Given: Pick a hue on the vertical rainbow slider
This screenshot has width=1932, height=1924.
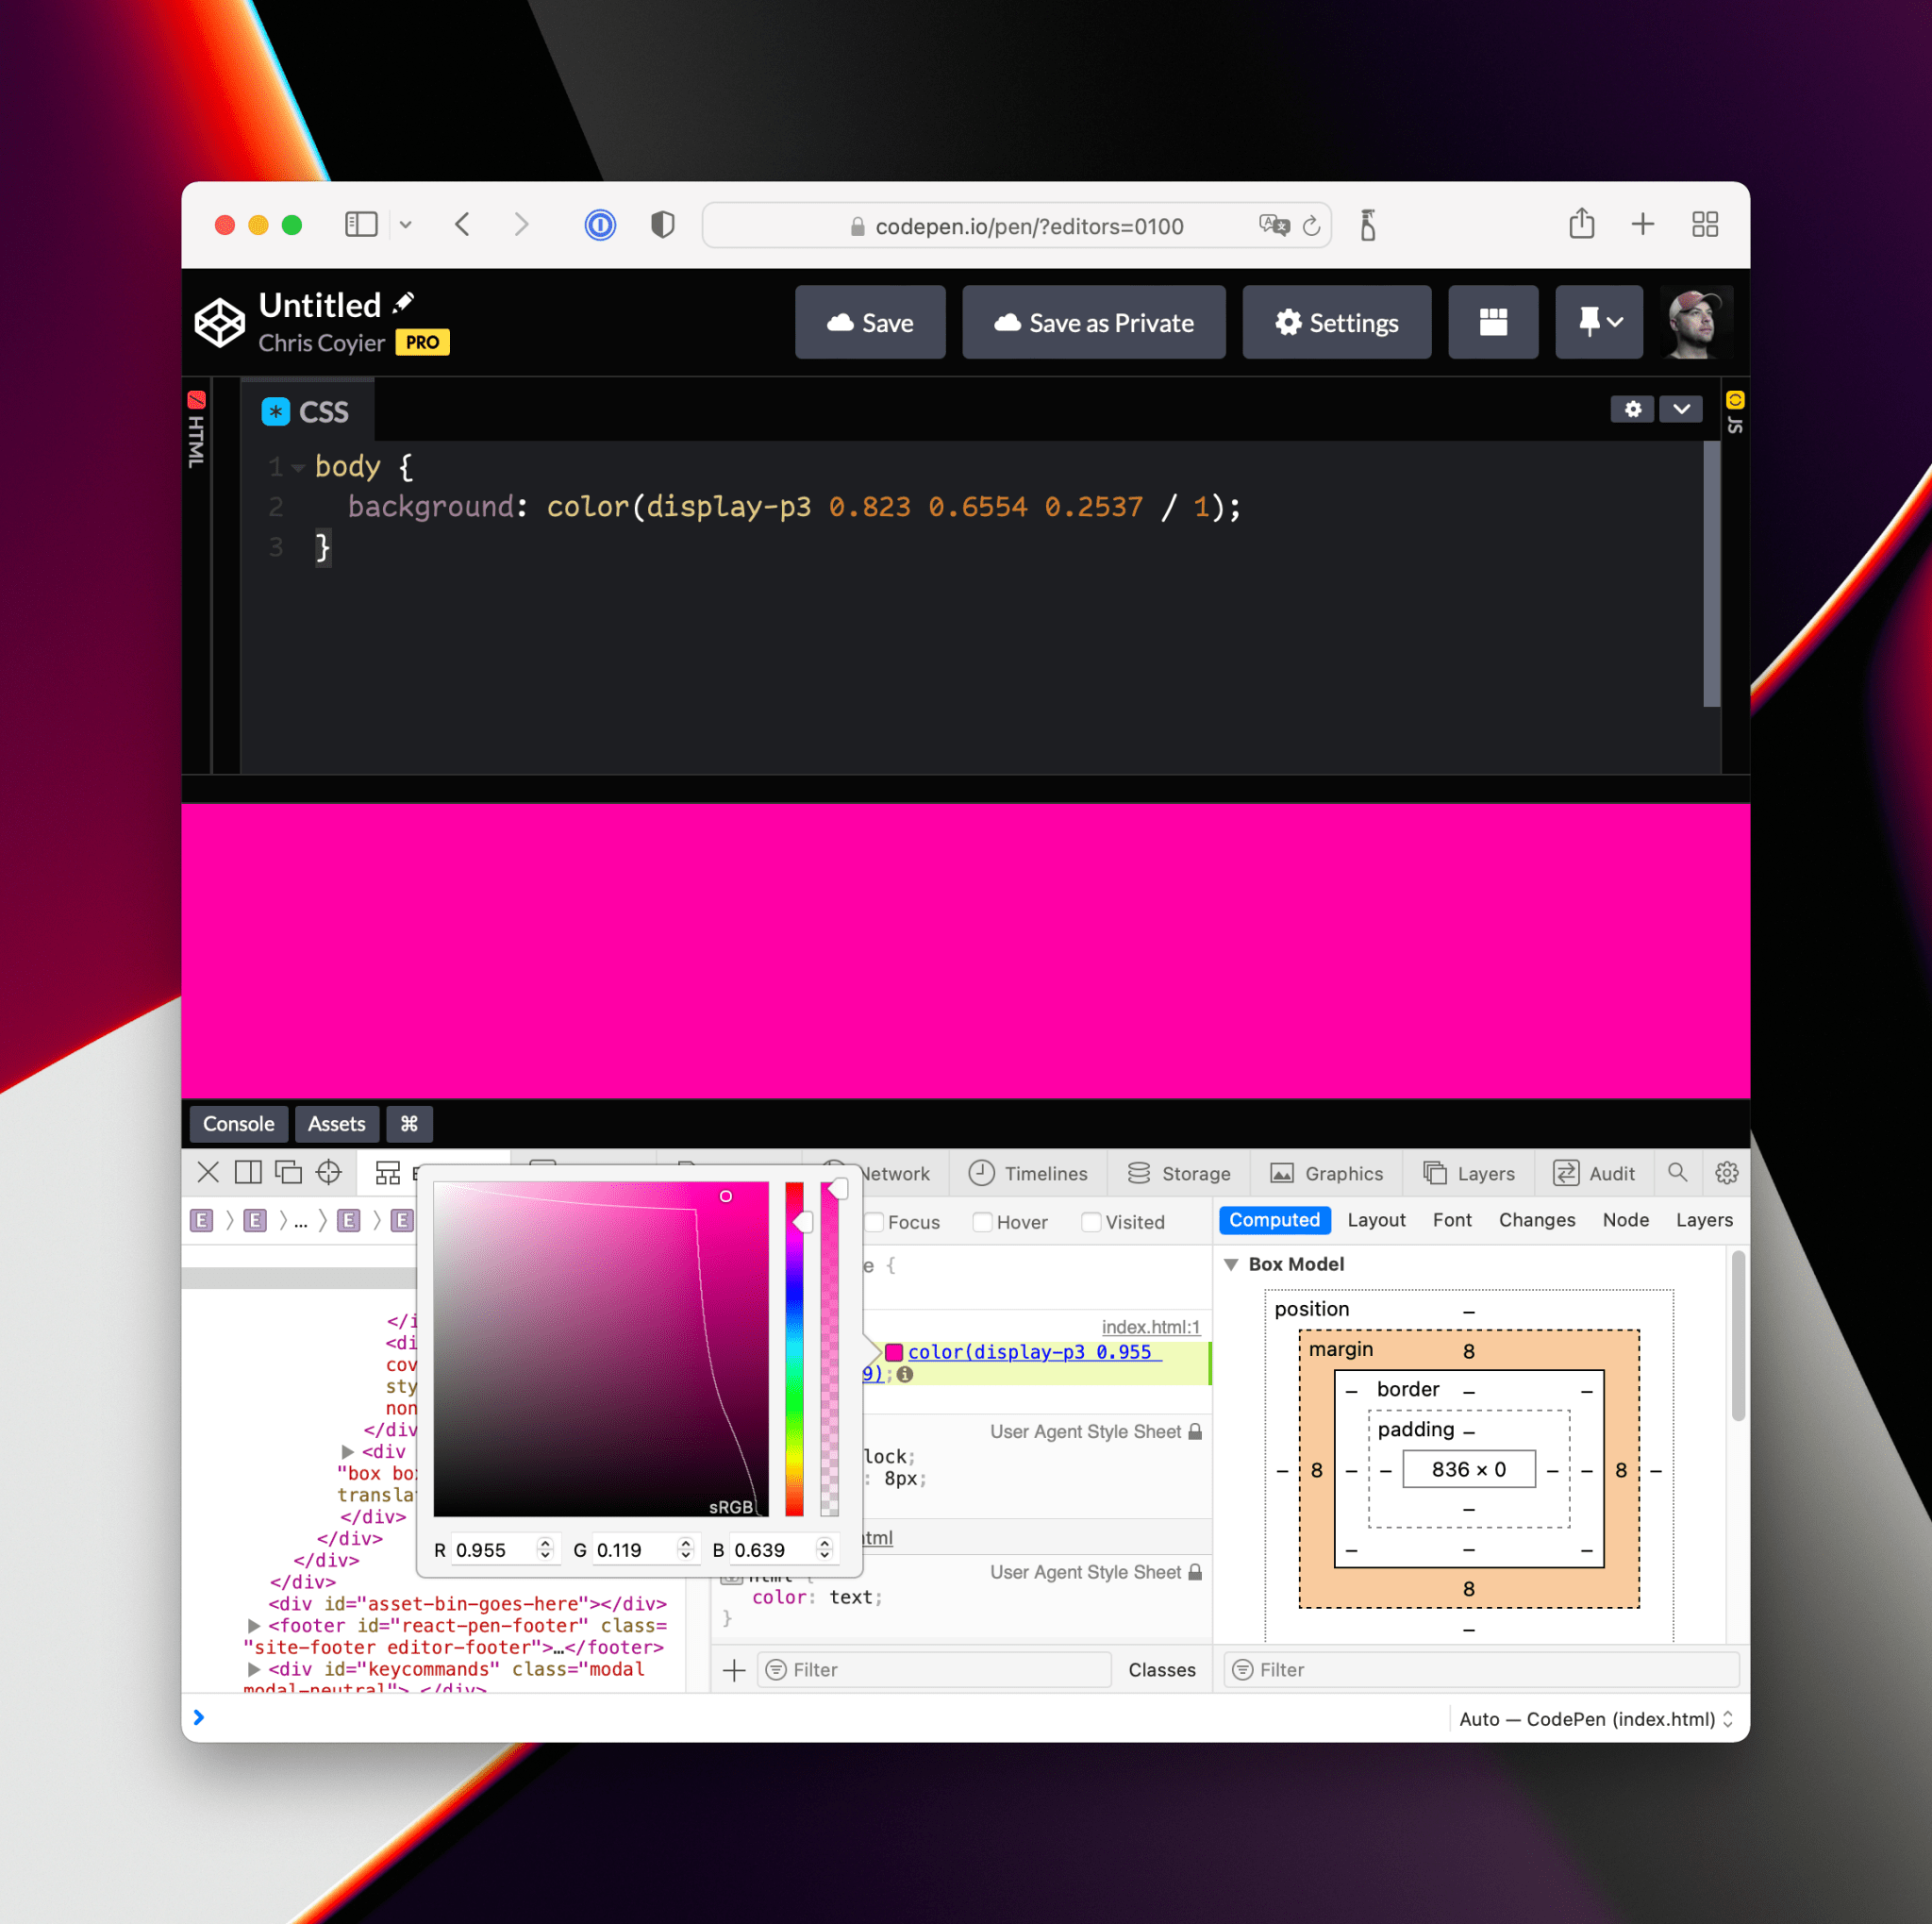Looking at the screenshot, I should (x=793, y=1350).
